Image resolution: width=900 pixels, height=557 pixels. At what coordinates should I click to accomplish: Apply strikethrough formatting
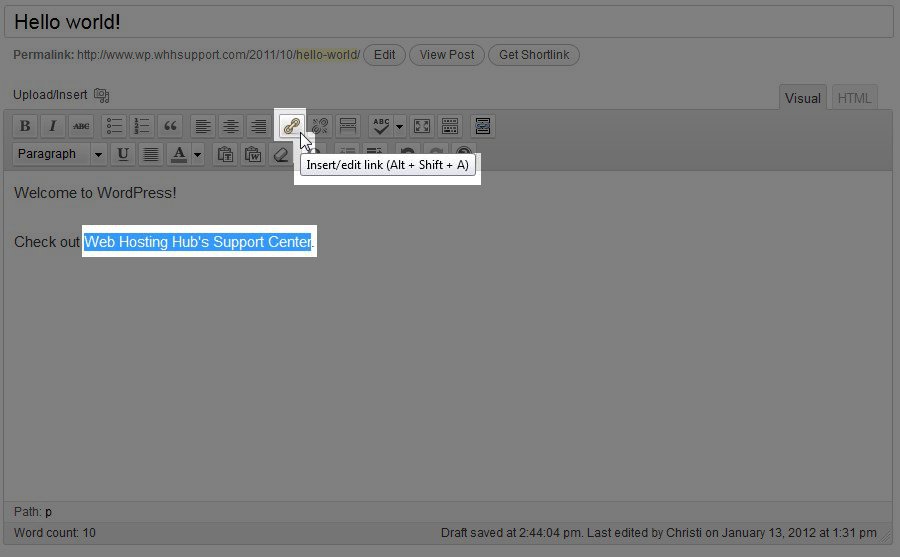[x=81, y=126]
